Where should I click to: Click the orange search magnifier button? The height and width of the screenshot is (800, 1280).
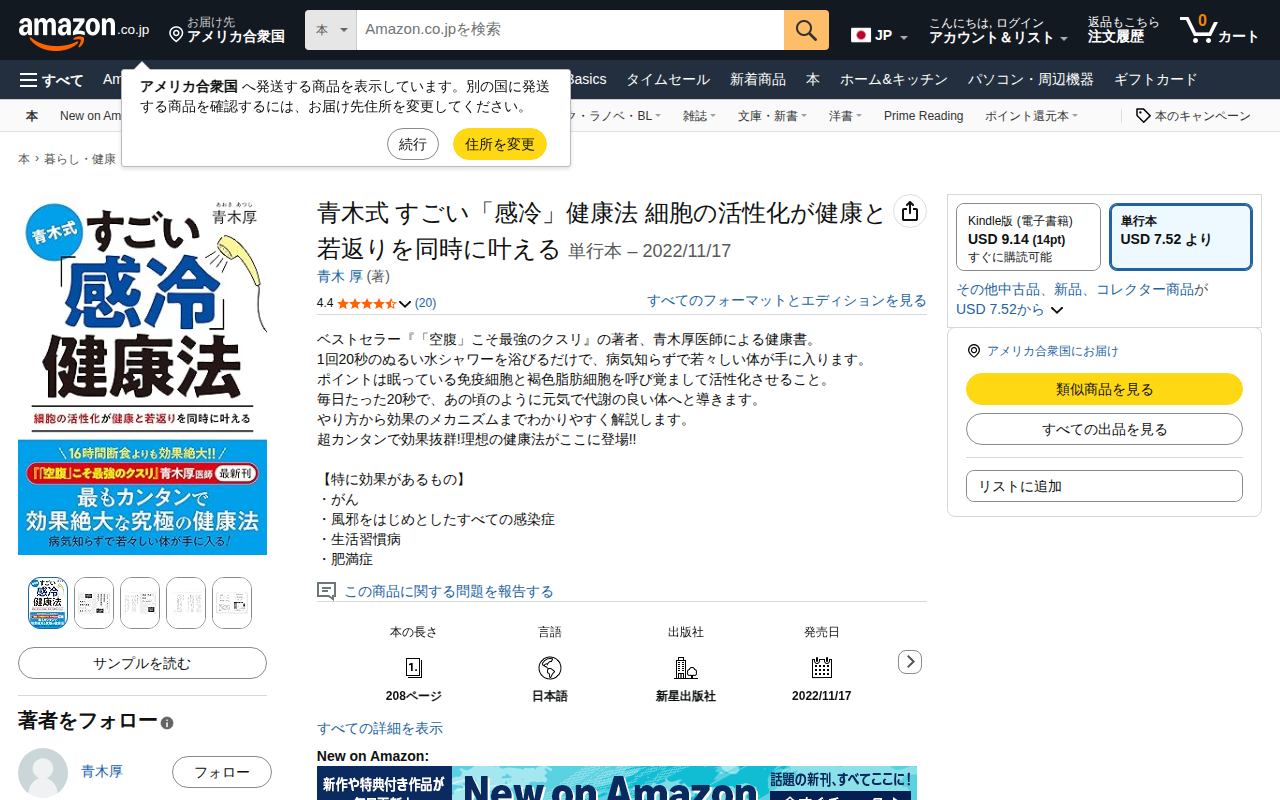[806, 30]
